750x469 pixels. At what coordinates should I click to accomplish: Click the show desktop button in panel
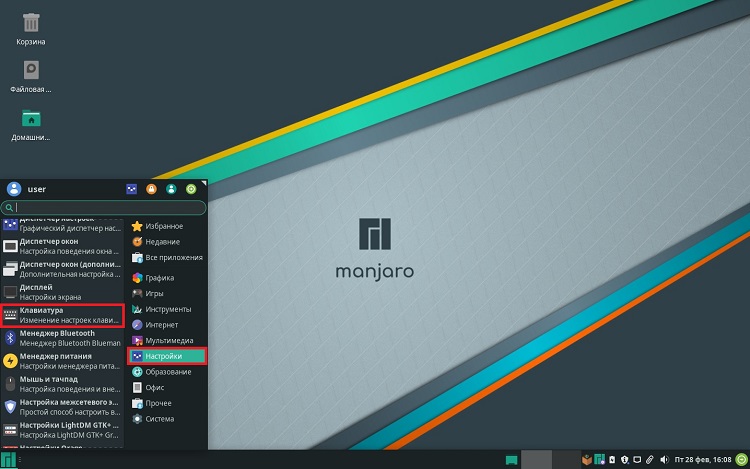(510, 460)
